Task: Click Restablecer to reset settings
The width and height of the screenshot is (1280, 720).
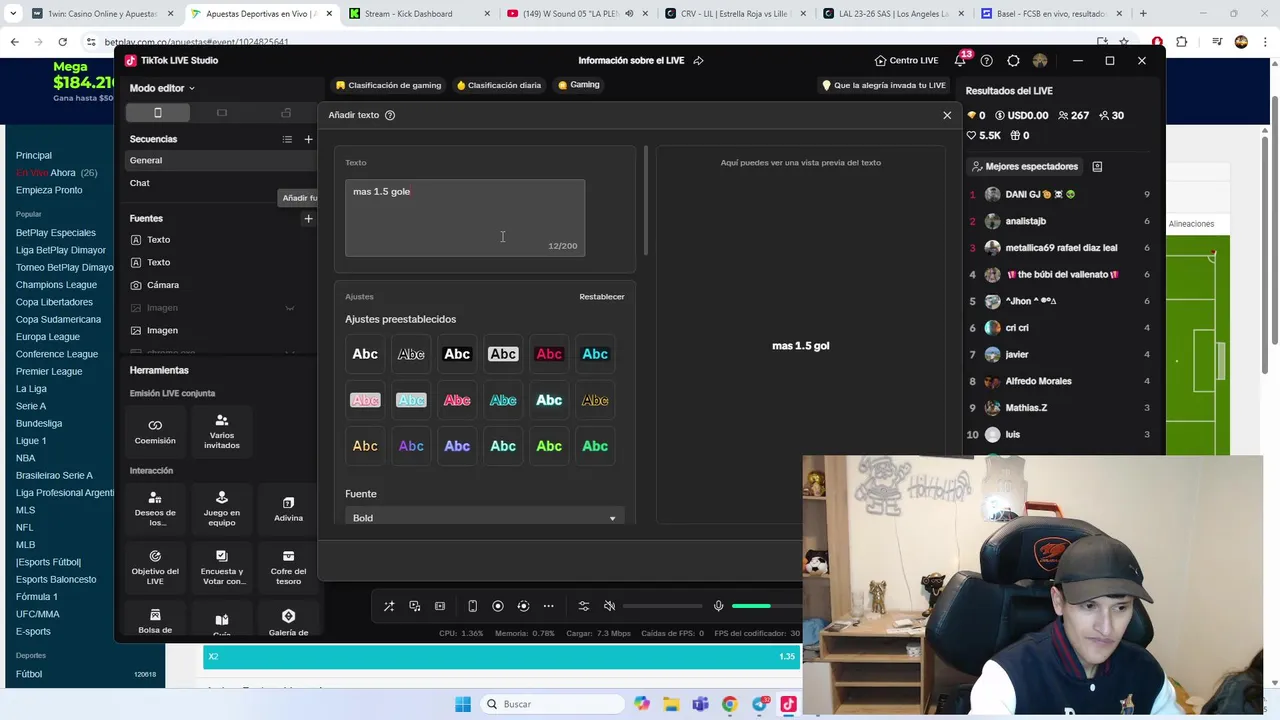Action: tap(602, 297)
